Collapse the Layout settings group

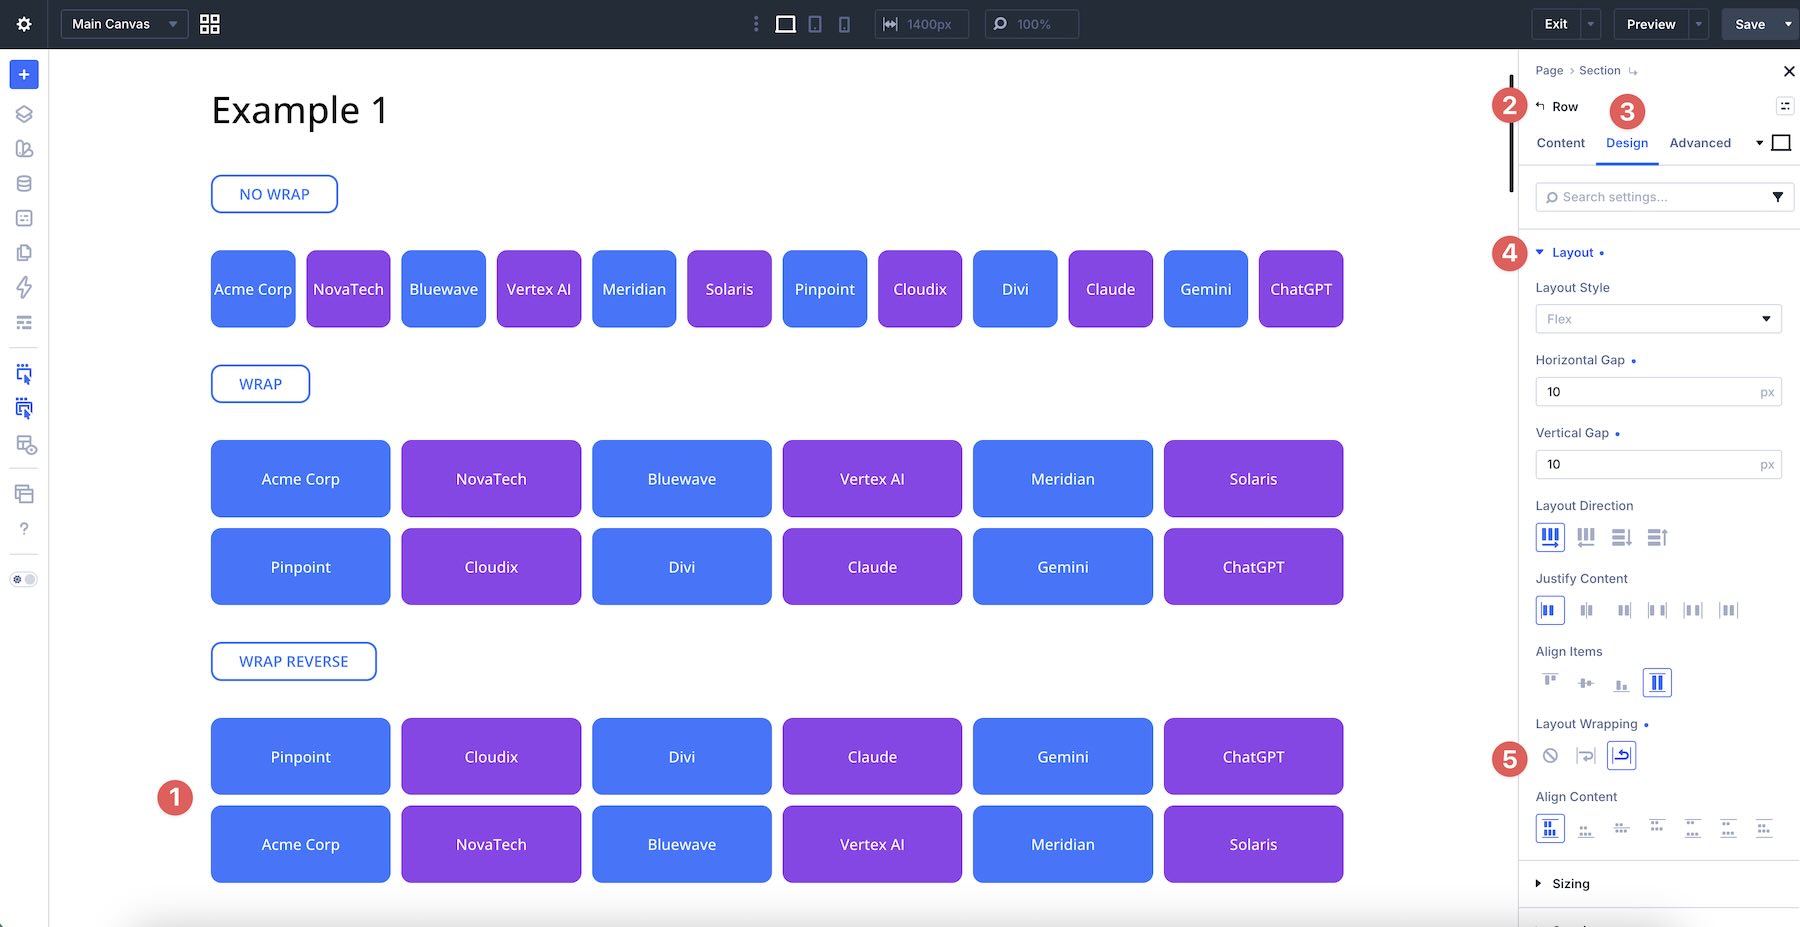click(x=1572, y=253)
